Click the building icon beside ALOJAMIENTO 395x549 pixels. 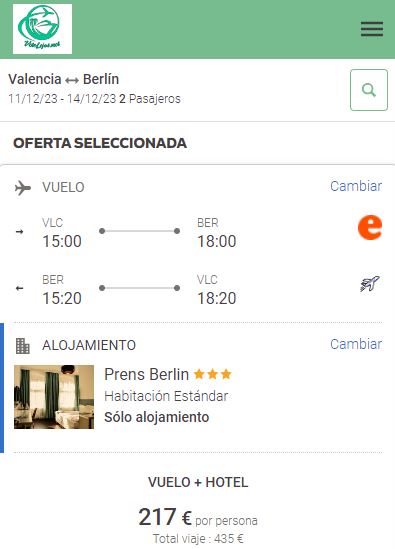23,346
